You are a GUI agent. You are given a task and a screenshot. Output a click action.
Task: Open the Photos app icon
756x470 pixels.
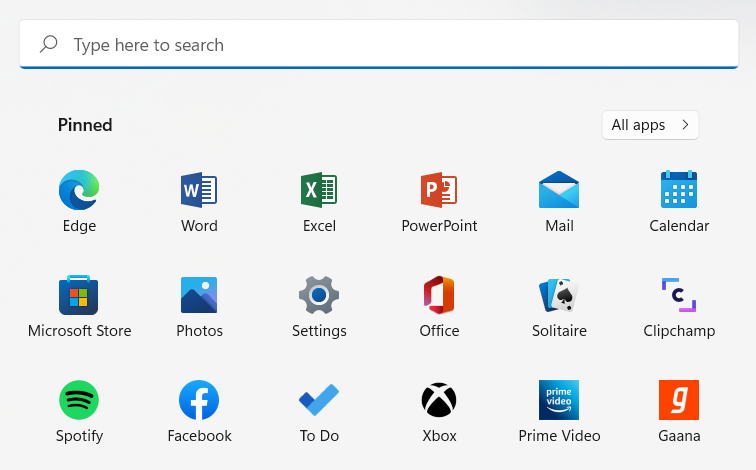click(199, 295)
